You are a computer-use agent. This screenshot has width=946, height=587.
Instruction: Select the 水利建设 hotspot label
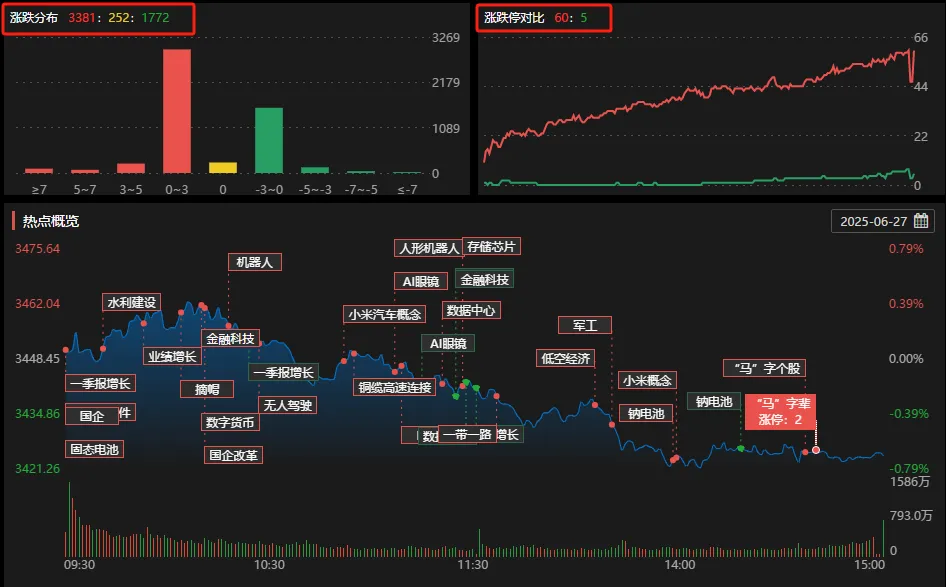coord(131,302)
